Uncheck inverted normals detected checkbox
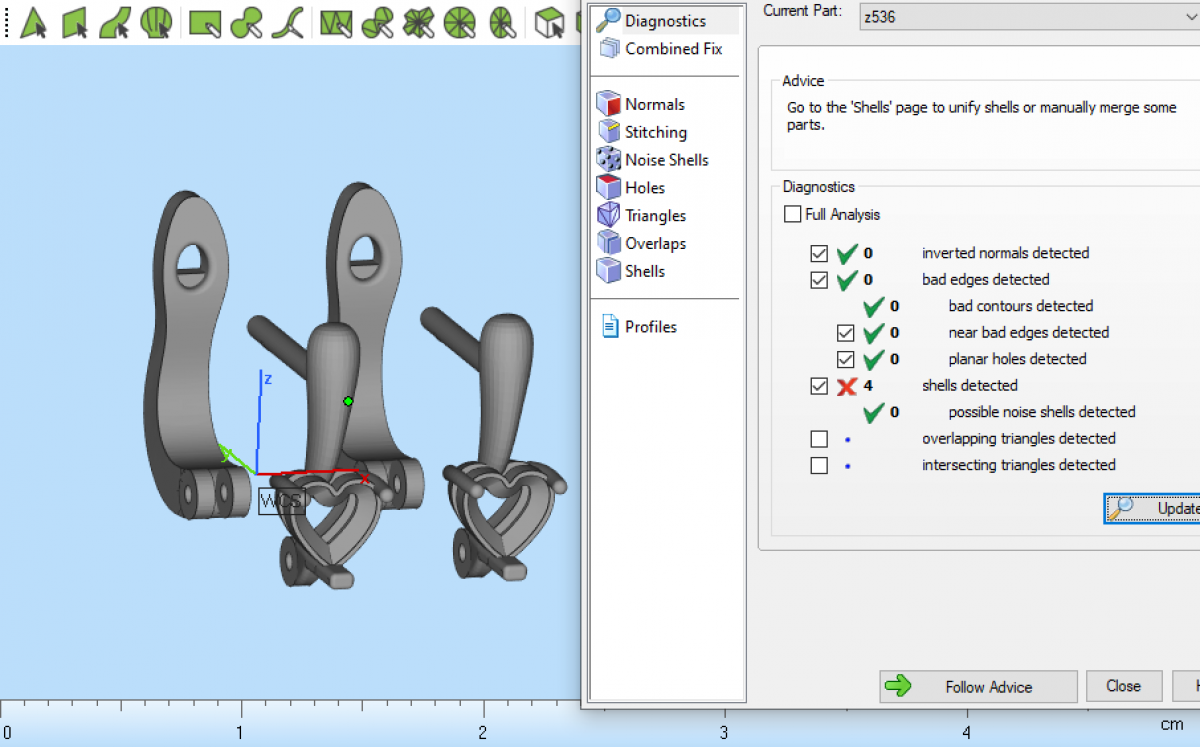Screen dimensions: 1200x747 pos(820,254)
